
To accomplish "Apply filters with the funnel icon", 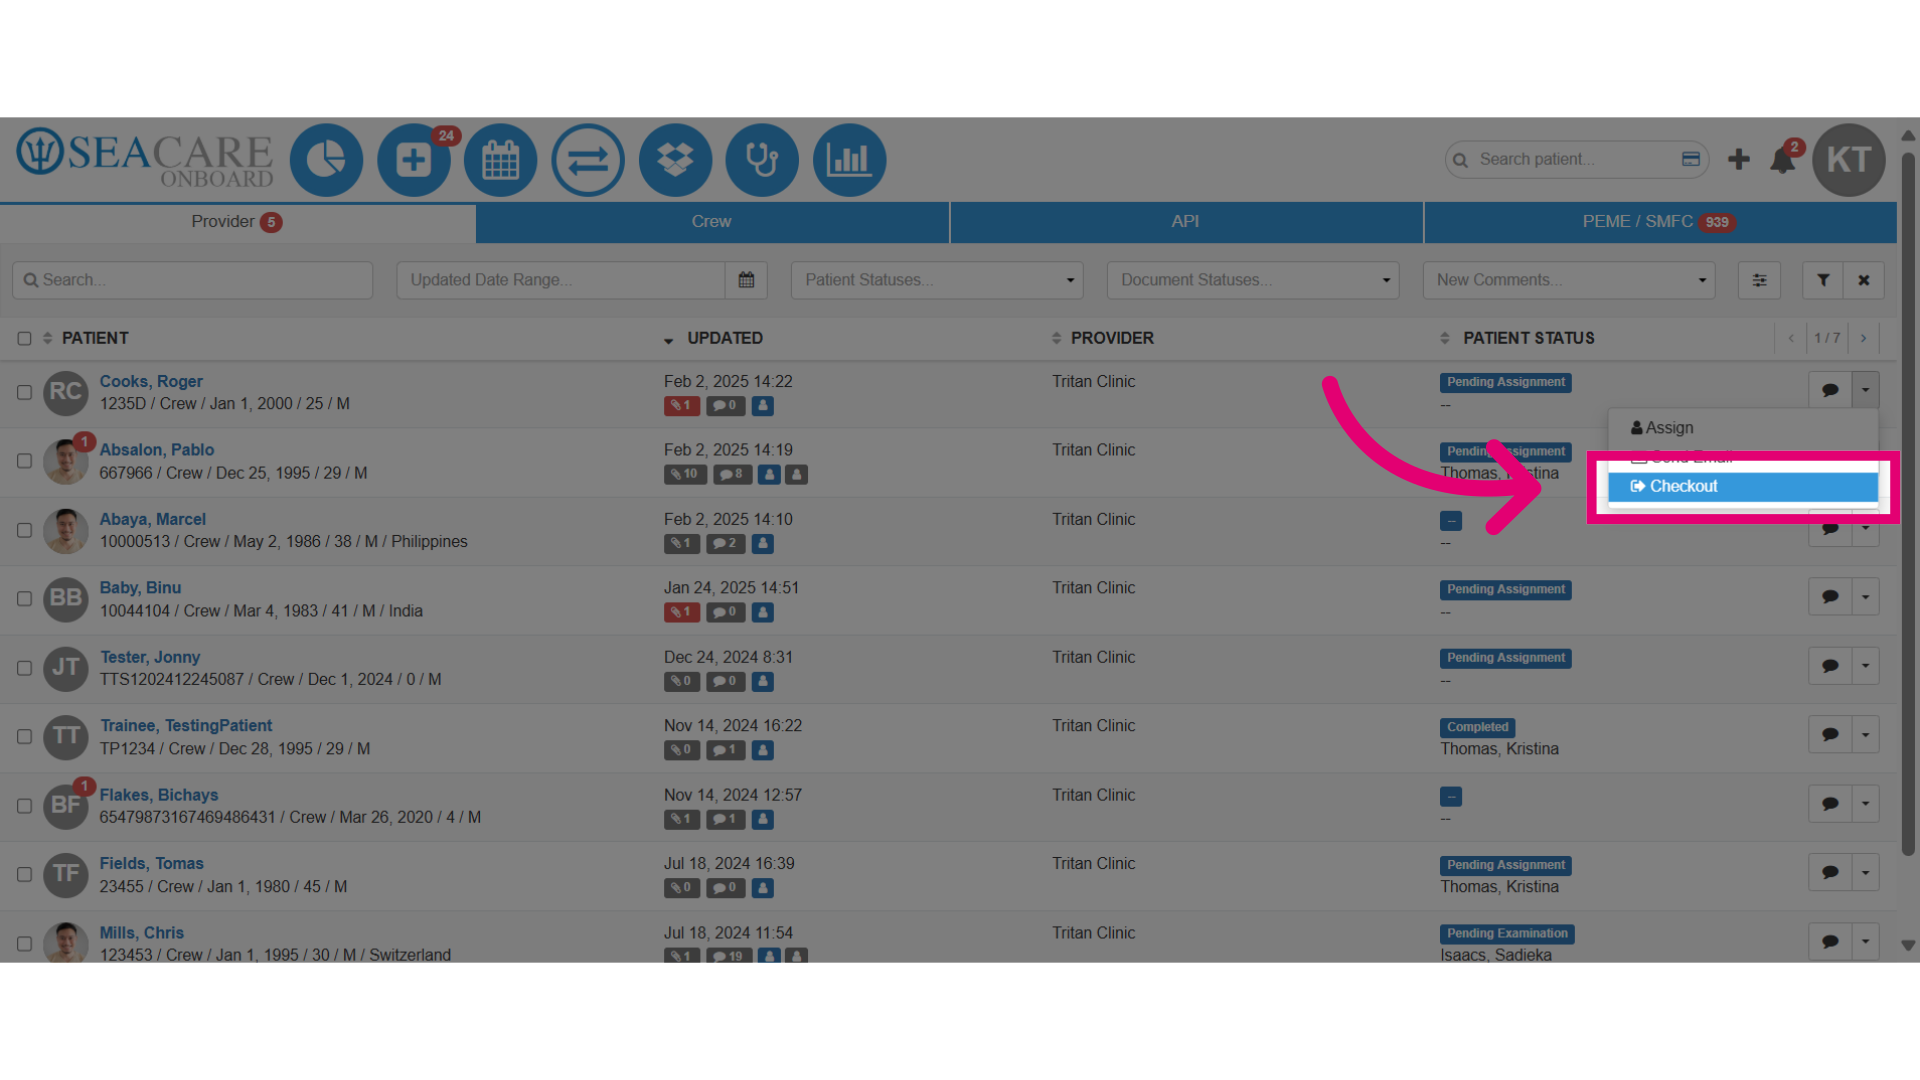I will [x=1823, y=280].
